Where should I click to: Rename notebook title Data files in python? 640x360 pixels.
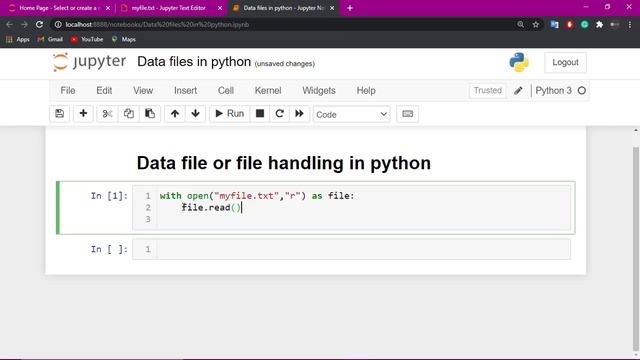pos(194,62)
